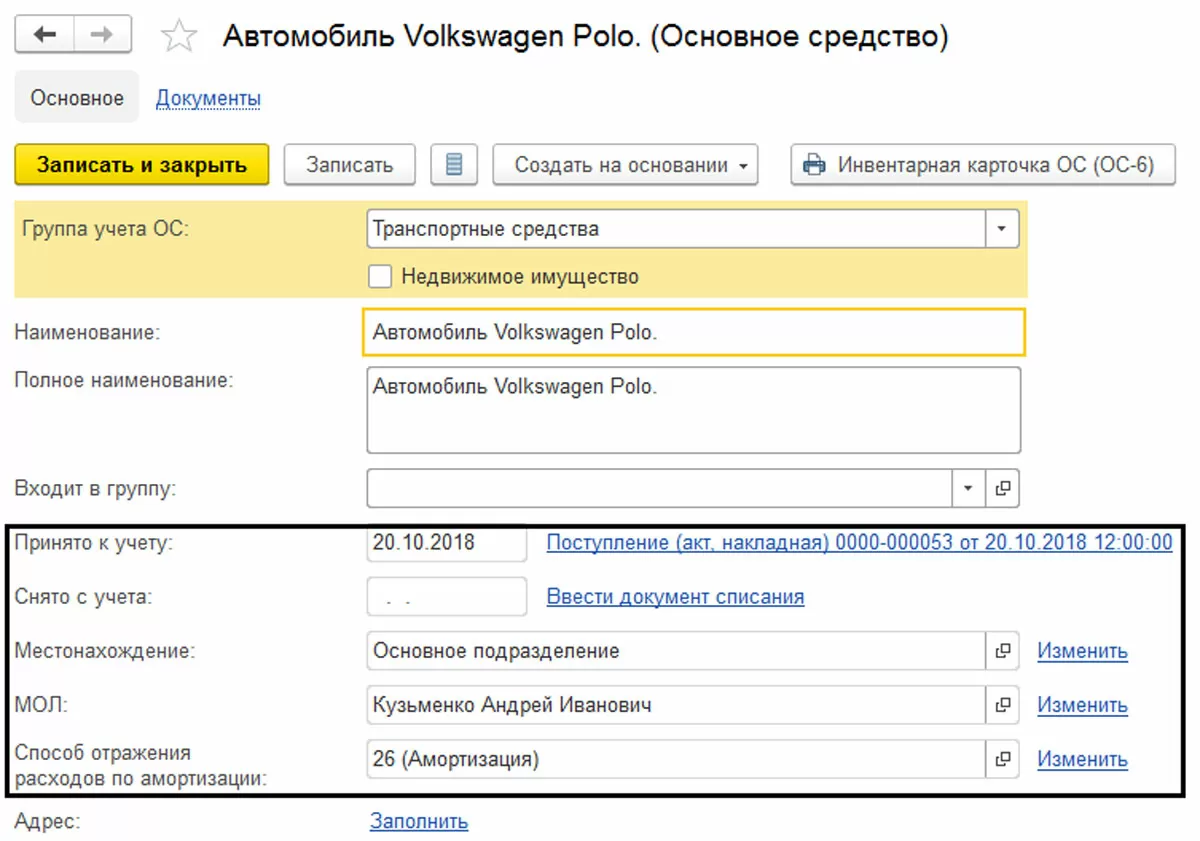Click the list icon next to Записать
This screenshot has height=841, width=1200.
pyautogui.click(x=454, y=165)
